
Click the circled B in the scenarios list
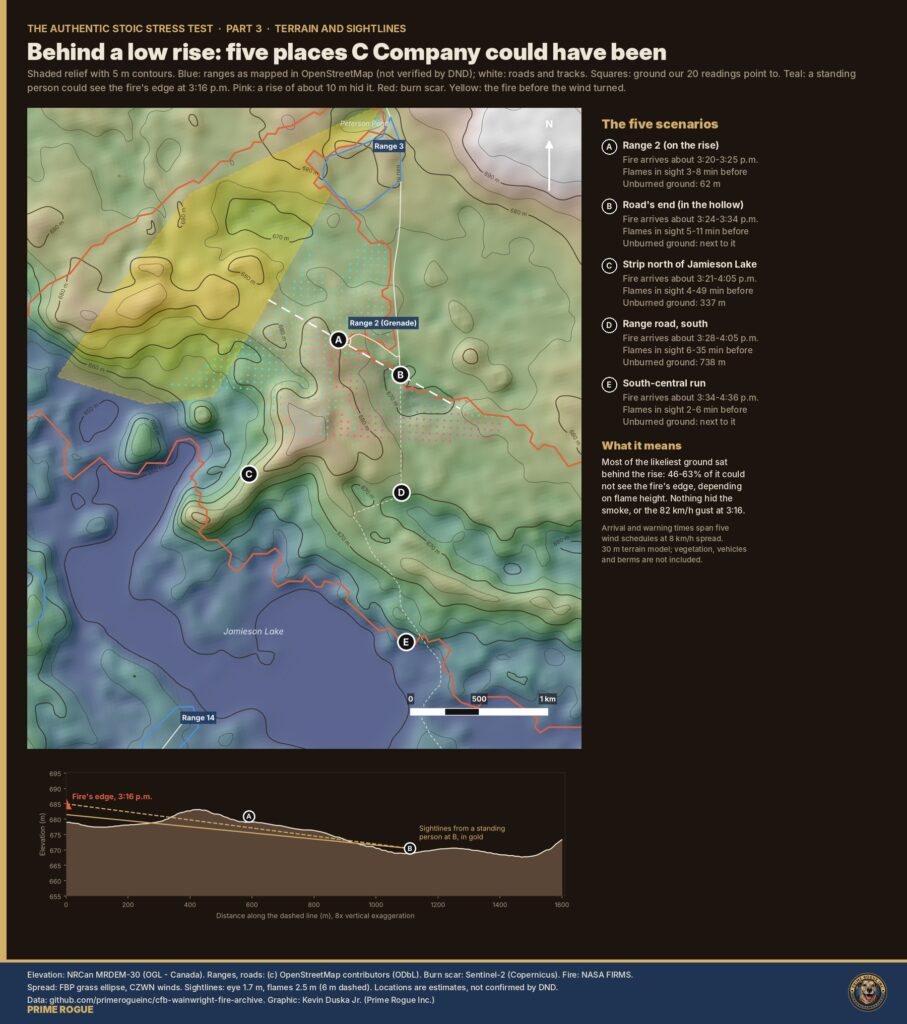tap(609, 206)
